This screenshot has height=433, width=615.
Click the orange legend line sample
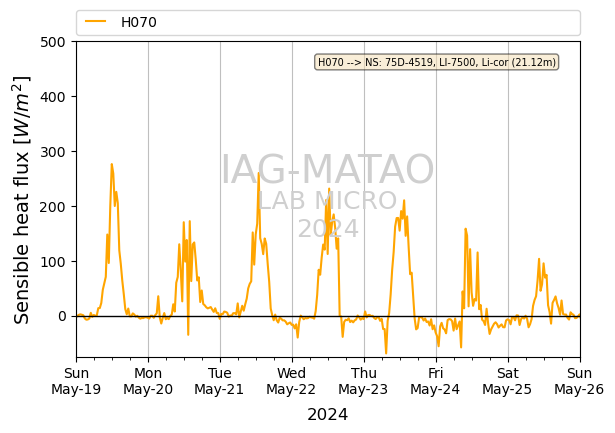96,22
